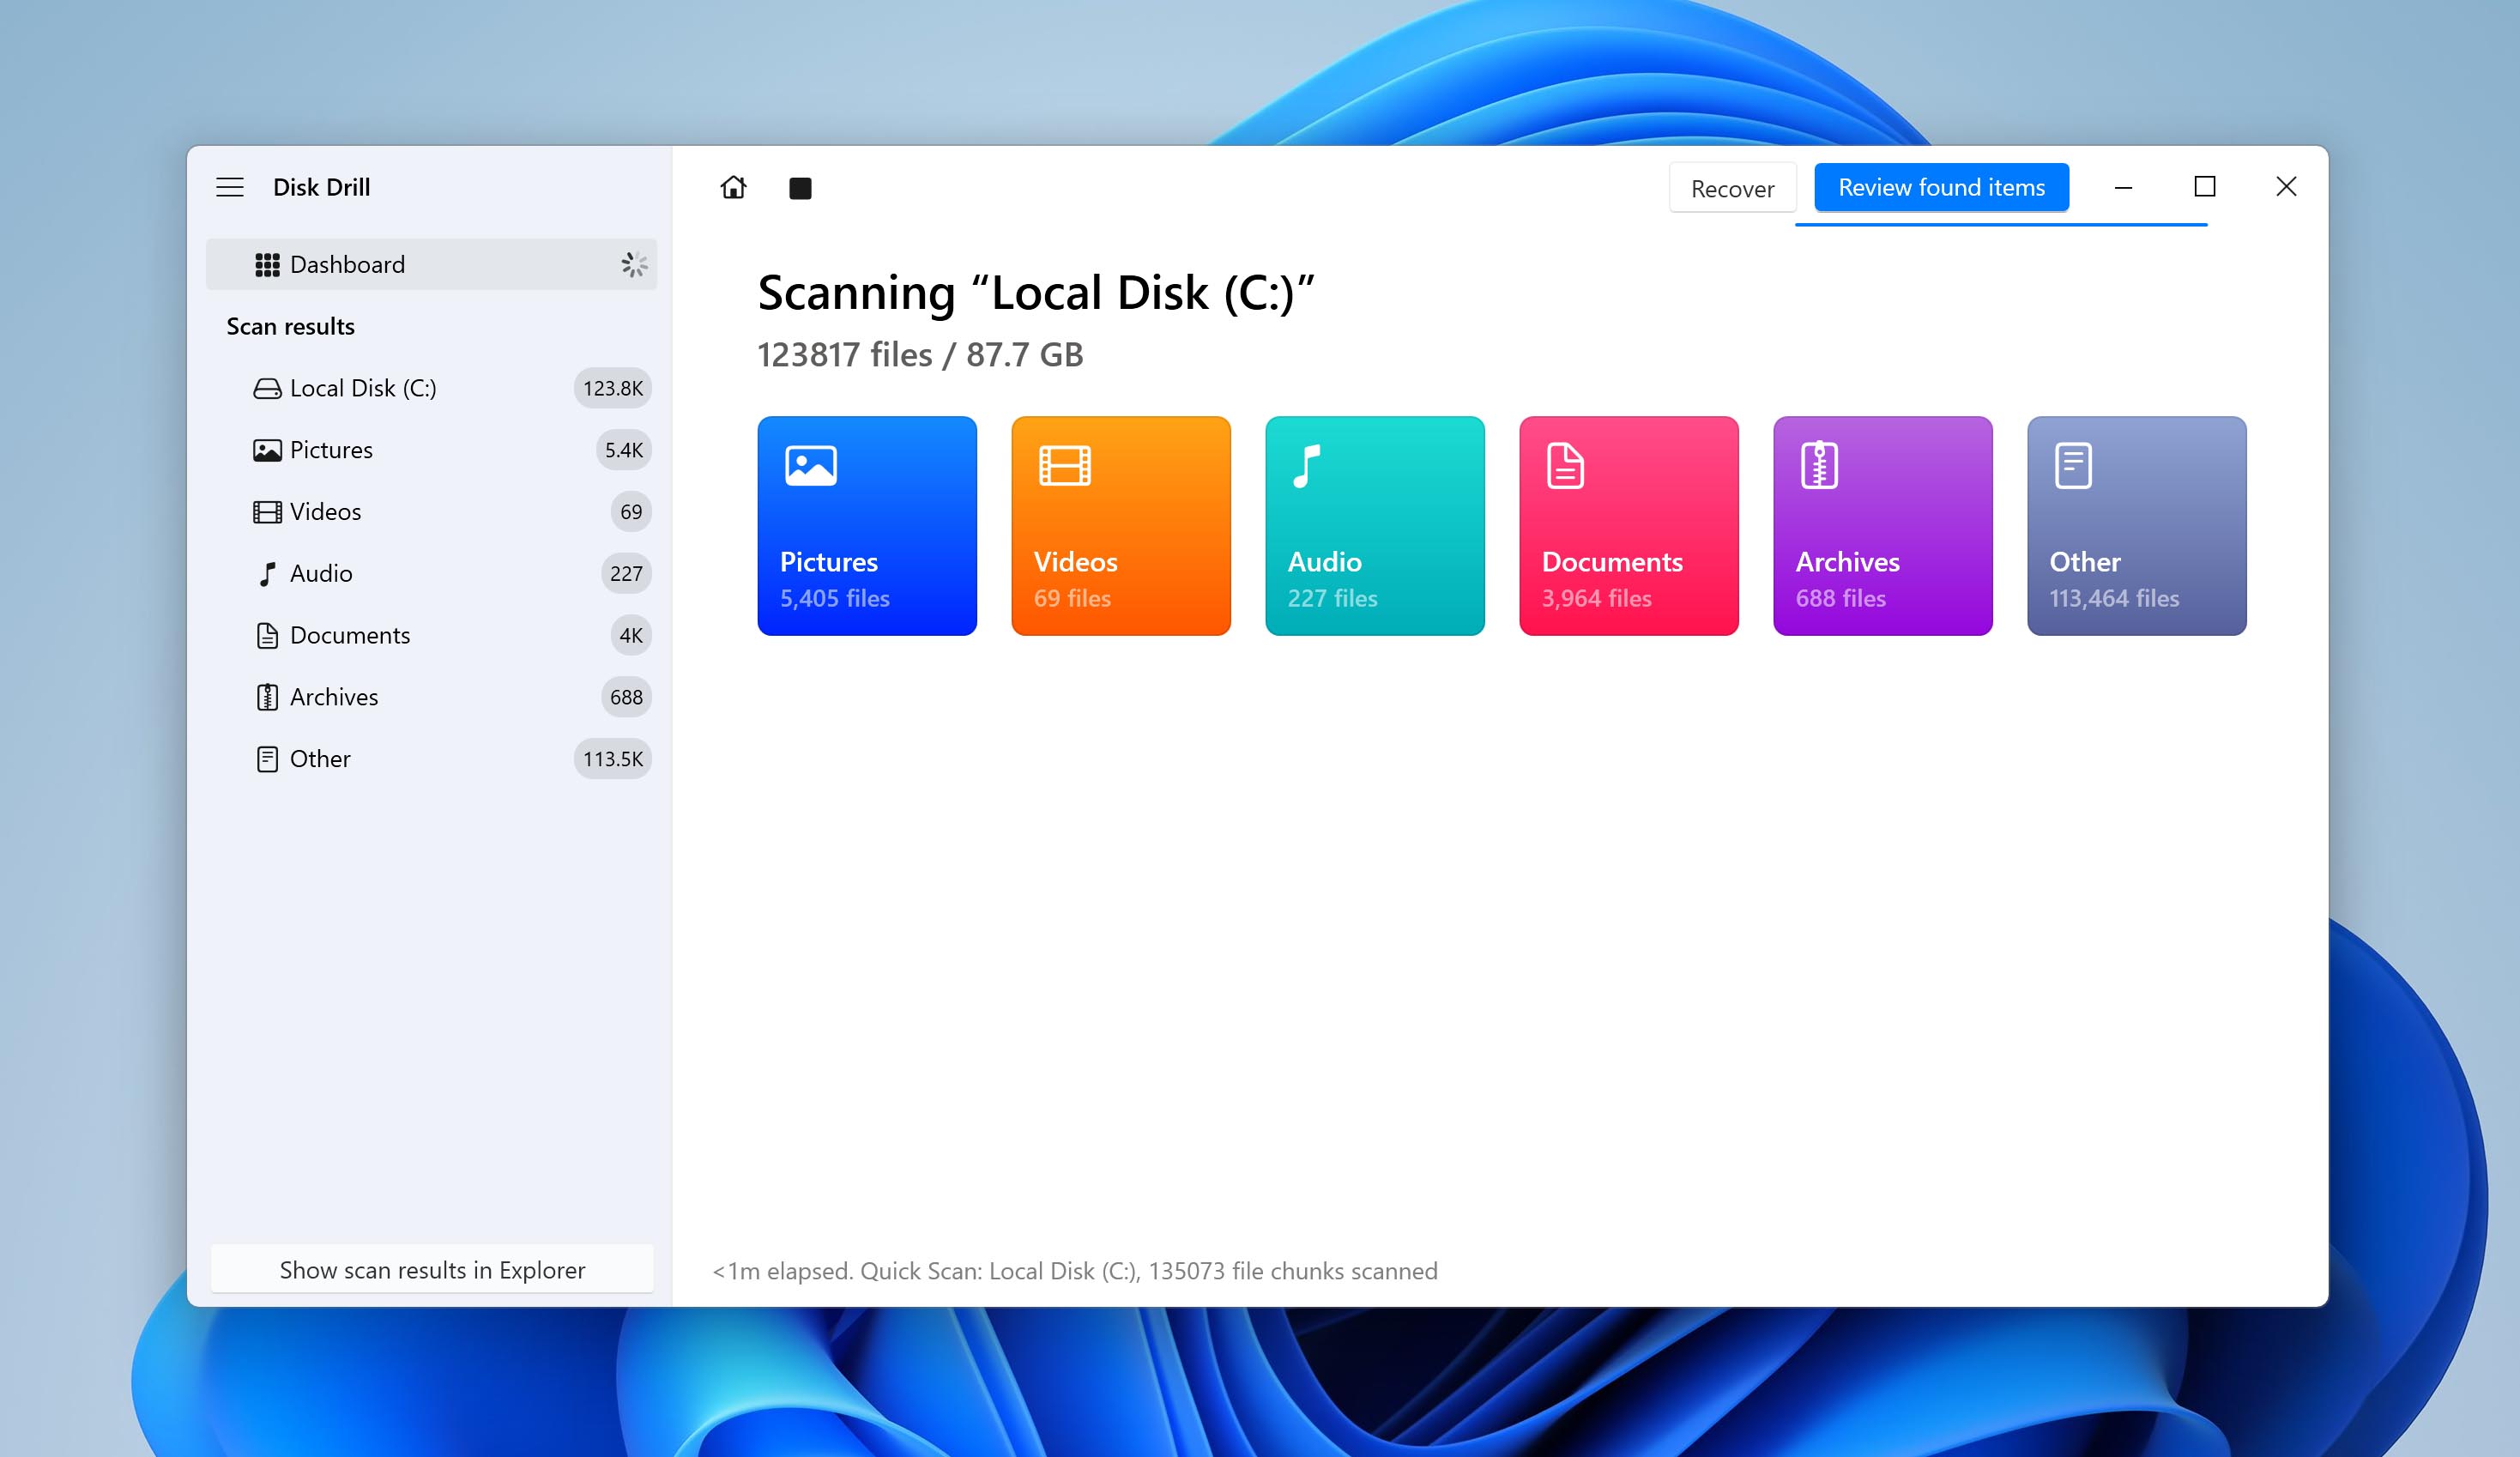The height and width of the screenshot is (1457, 2520).
Task: Open the Archives tile with 688 files
Action: coord(1882,525)
